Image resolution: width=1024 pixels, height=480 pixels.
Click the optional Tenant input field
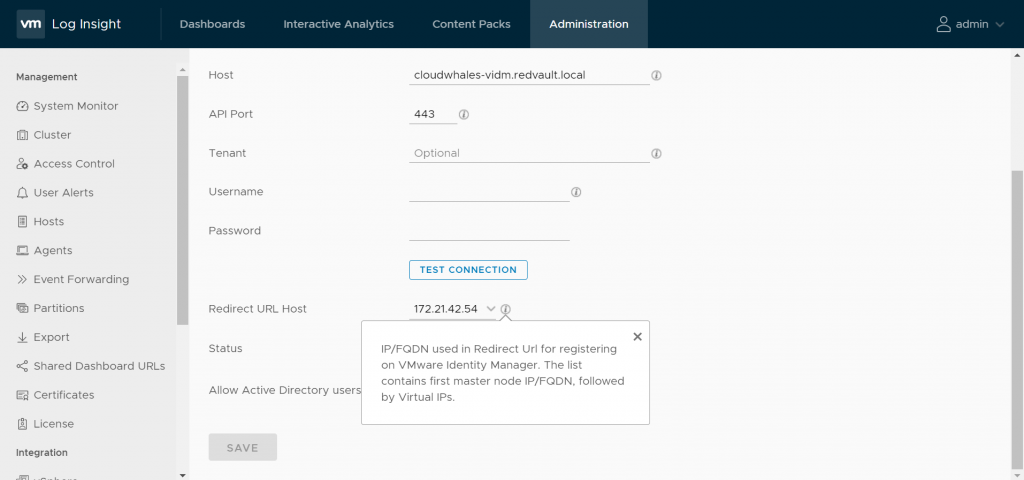point(529,153)
